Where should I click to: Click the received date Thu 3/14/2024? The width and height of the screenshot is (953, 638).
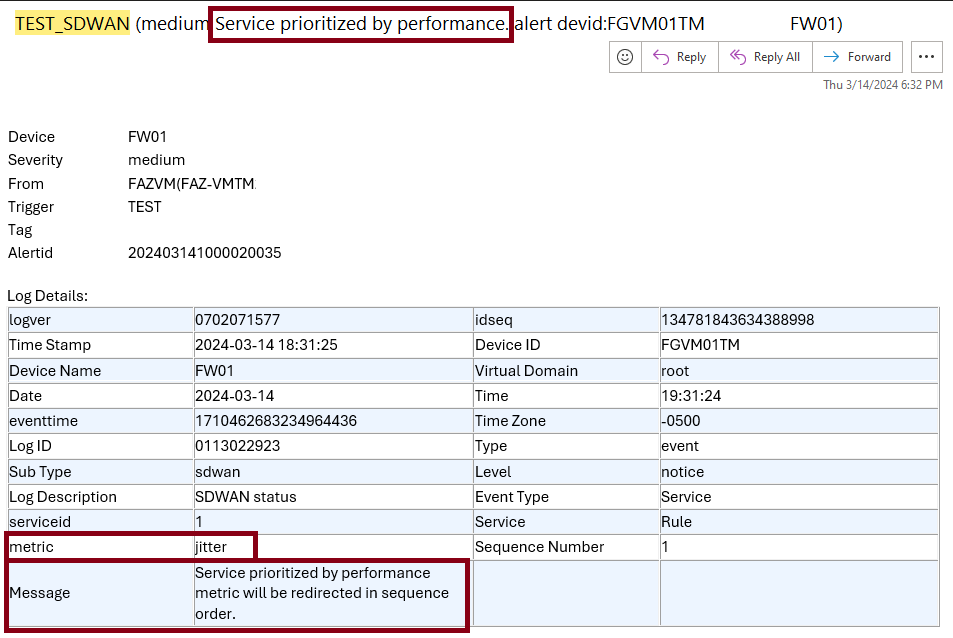point(882,85)
